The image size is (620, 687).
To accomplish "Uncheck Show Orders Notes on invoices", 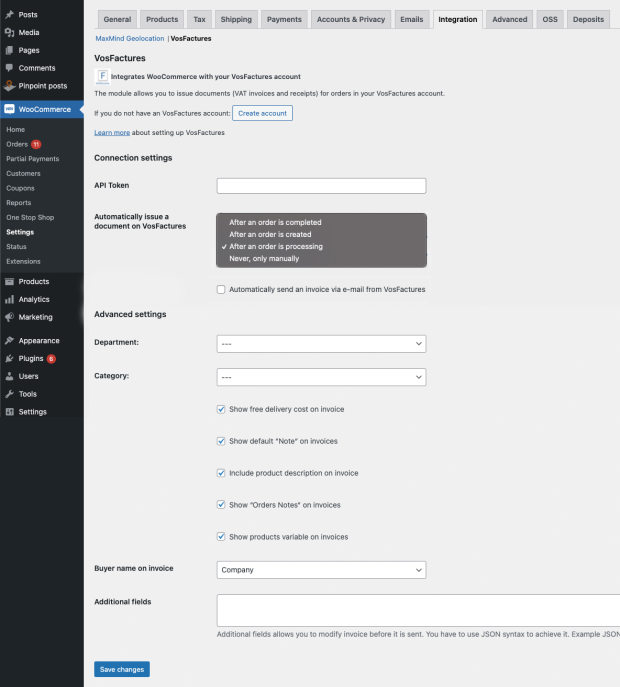I will pos(221,505).
